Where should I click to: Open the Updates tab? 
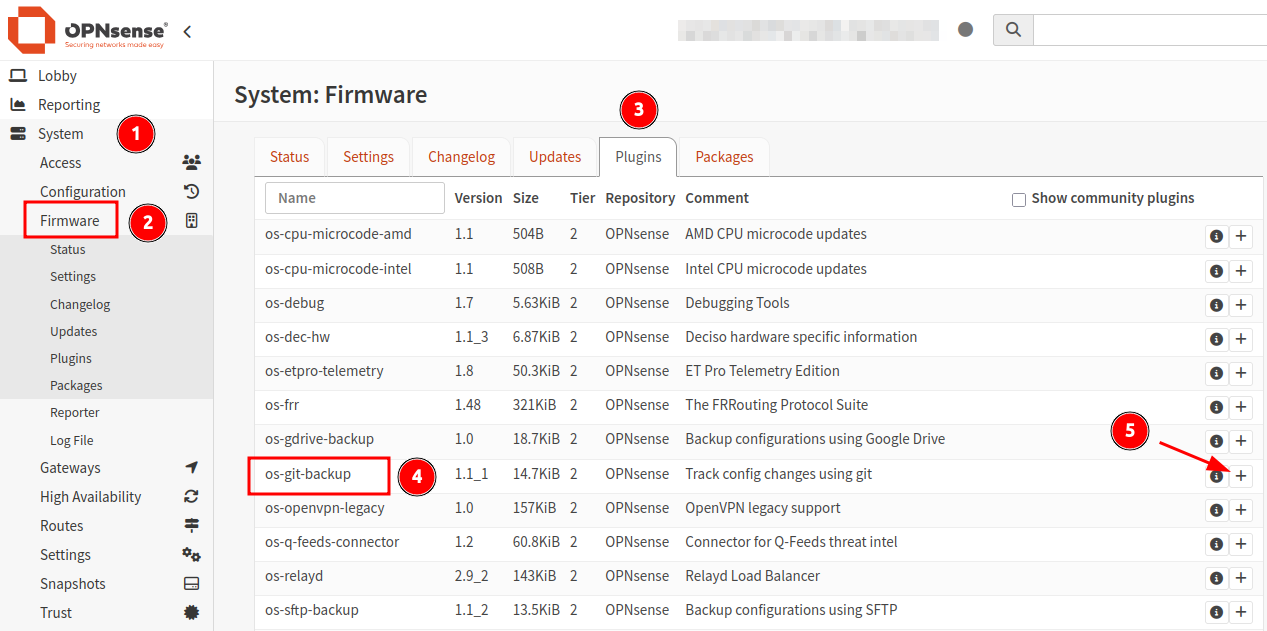click(554, 157)
